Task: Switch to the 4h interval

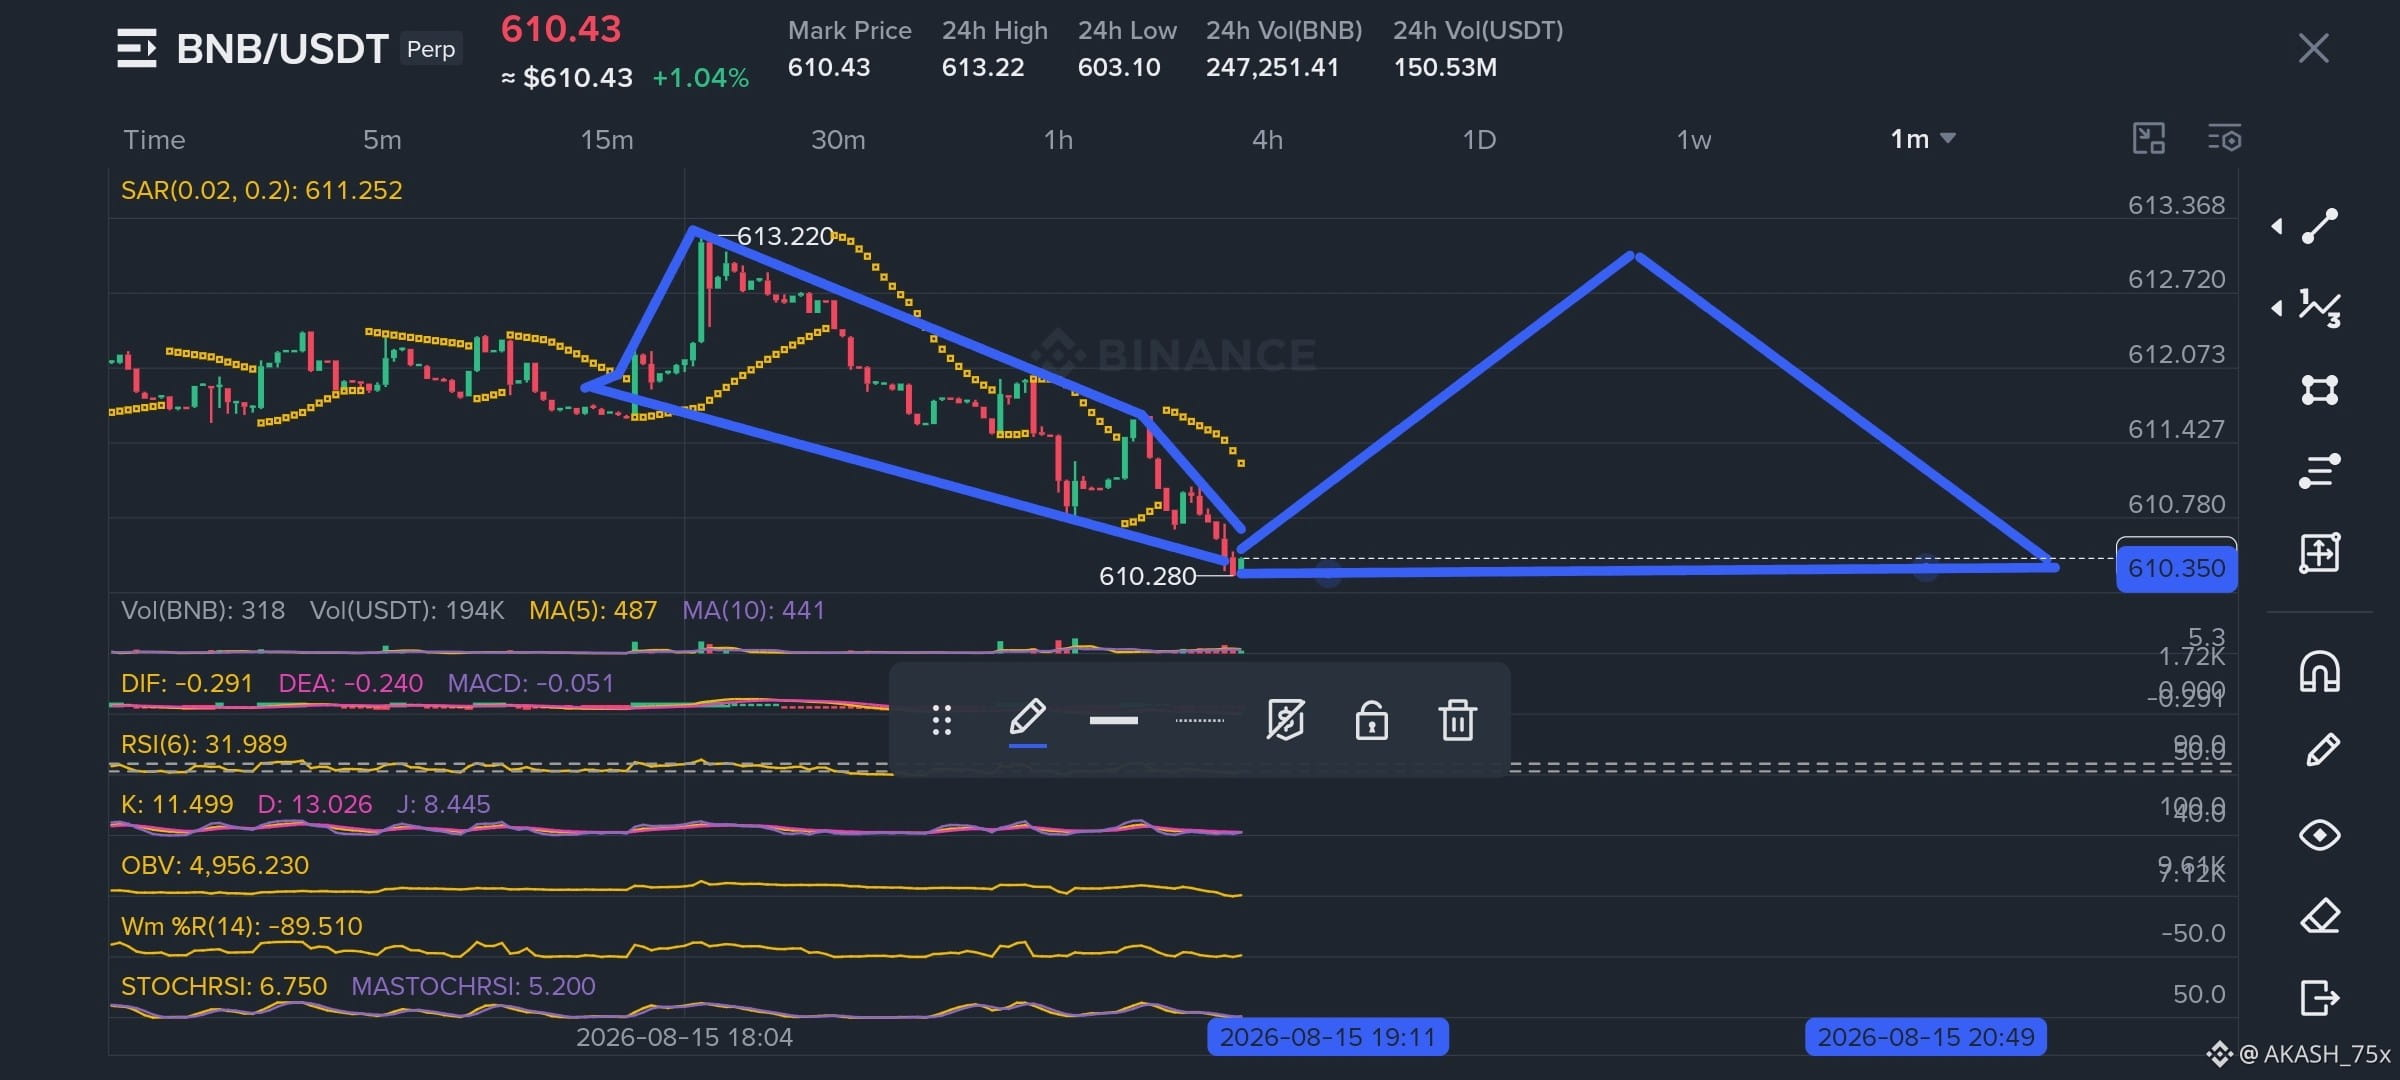Action: [x=1267, y=139]
